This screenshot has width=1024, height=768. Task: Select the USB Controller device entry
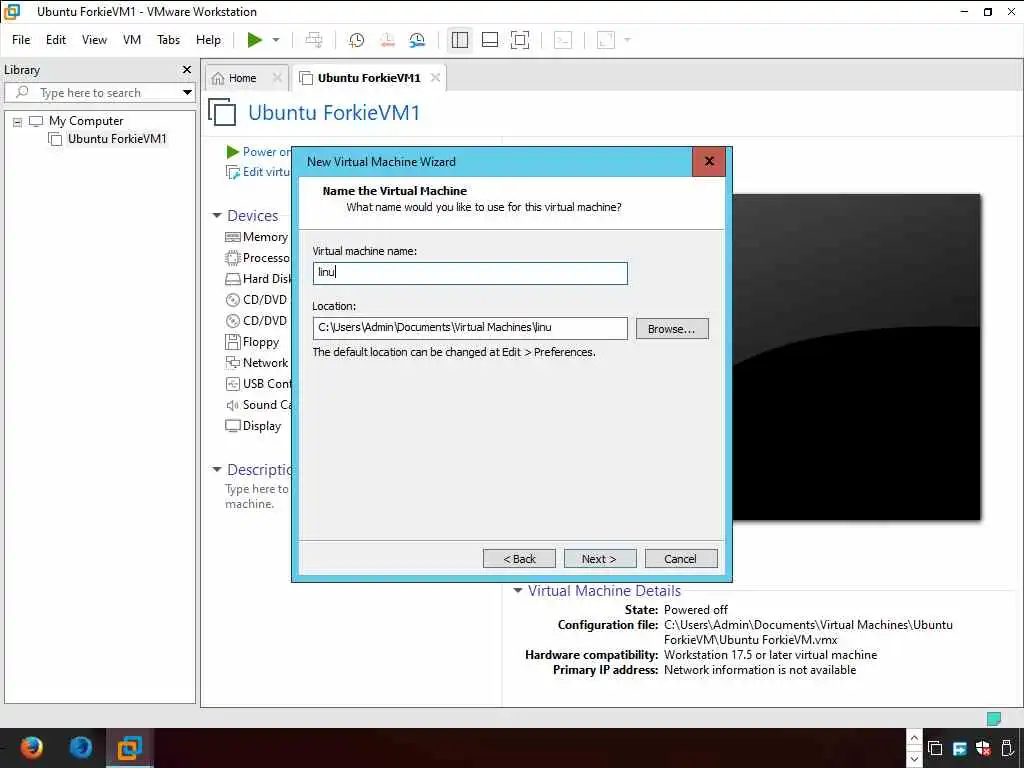[257, 383]
